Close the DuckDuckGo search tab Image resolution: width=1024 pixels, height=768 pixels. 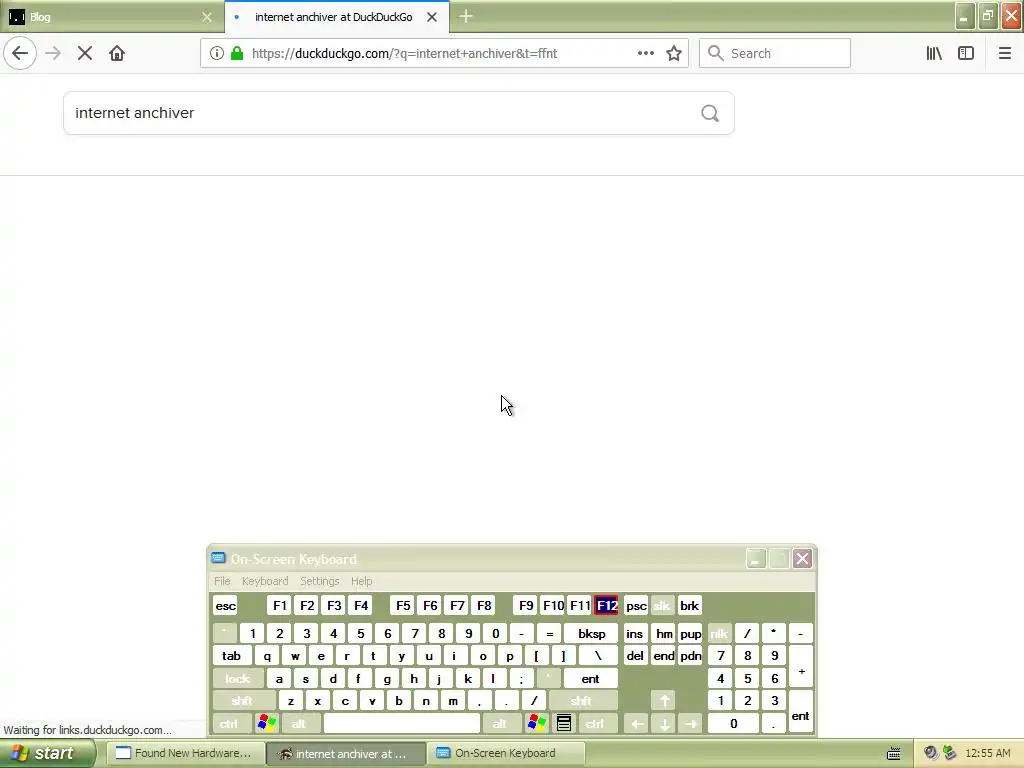click(x=432, y=17)
